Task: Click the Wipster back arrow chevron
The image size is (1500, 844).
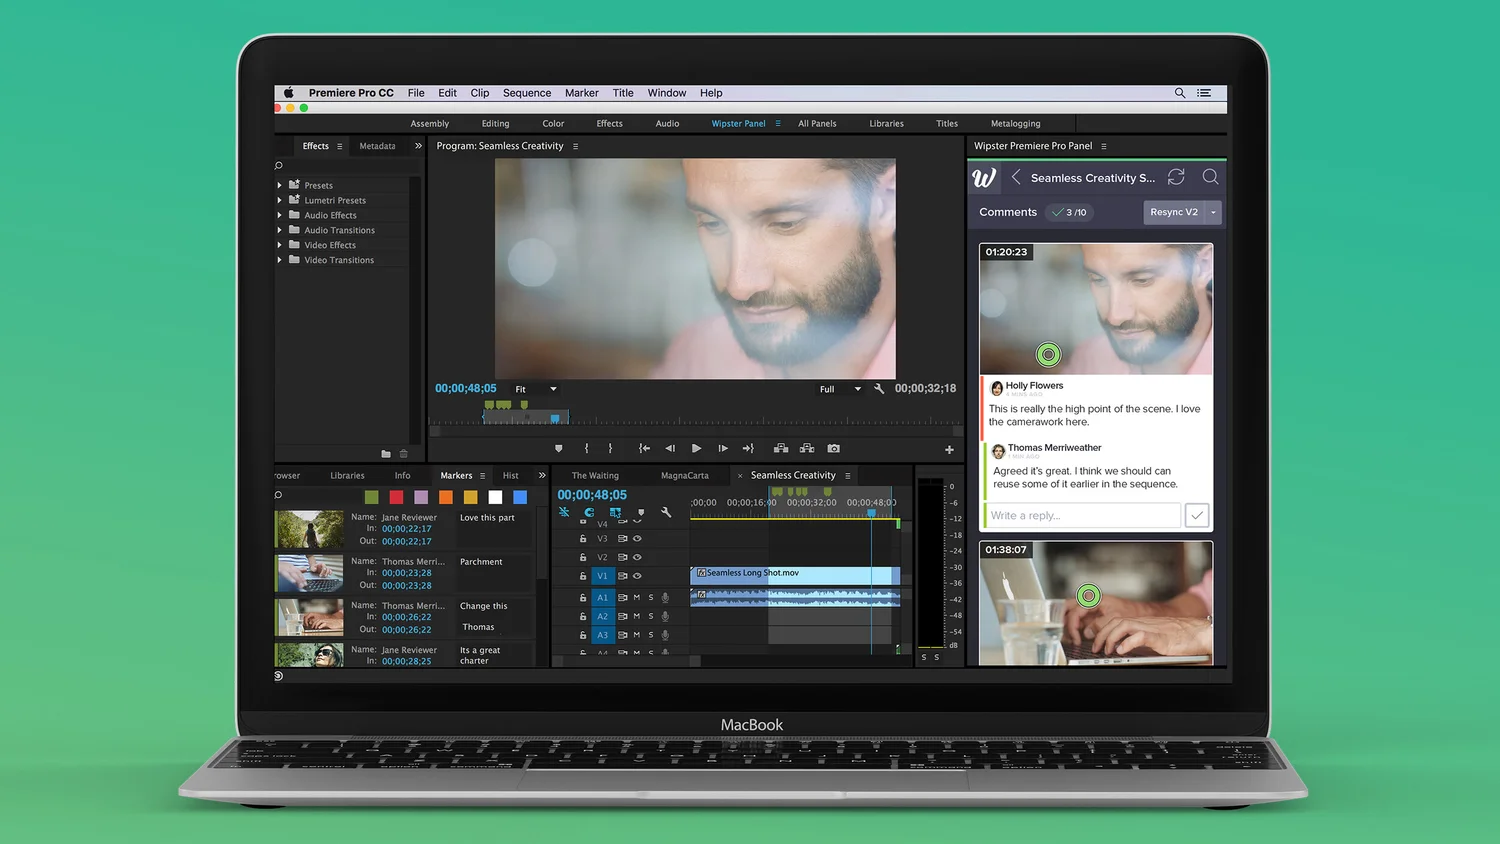Action: coord(1016,177)
